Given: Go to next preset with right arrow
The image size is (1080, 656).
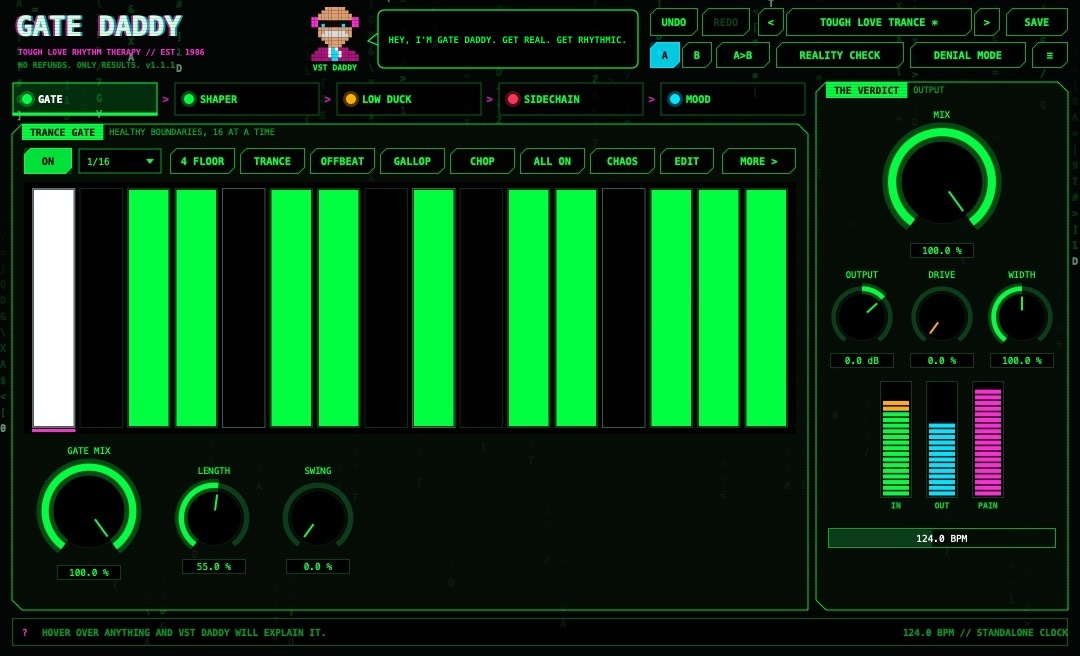Looking at the screenshot, I should [x=986, y=22].
